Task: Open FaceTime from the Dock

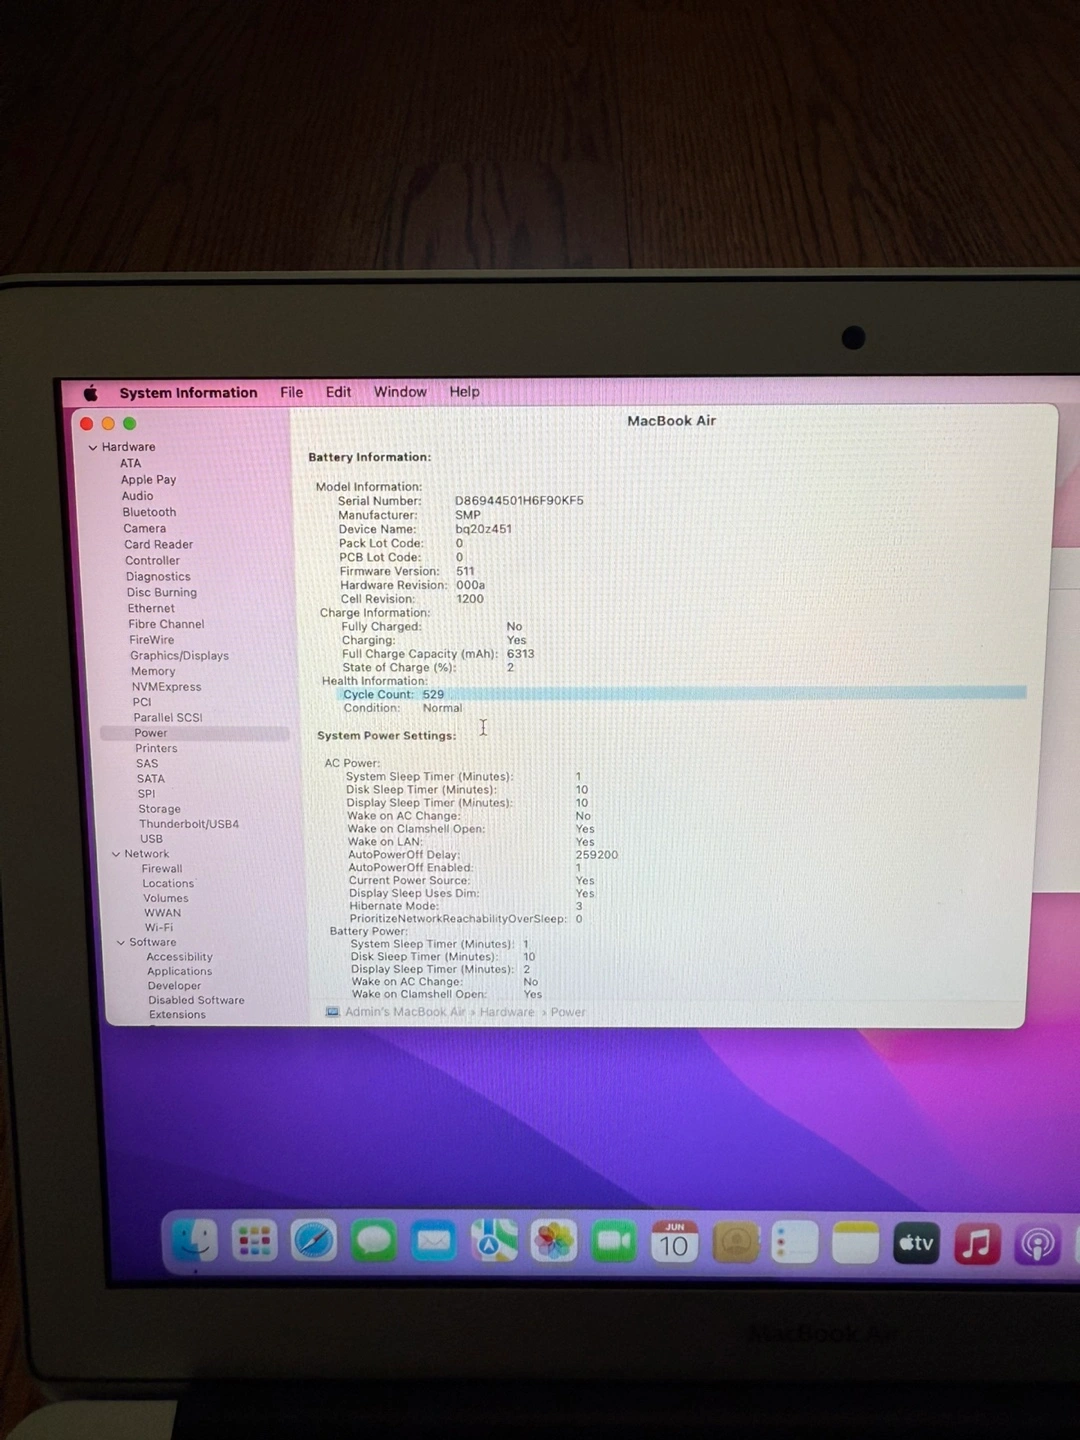Action: coord(614,1242)
